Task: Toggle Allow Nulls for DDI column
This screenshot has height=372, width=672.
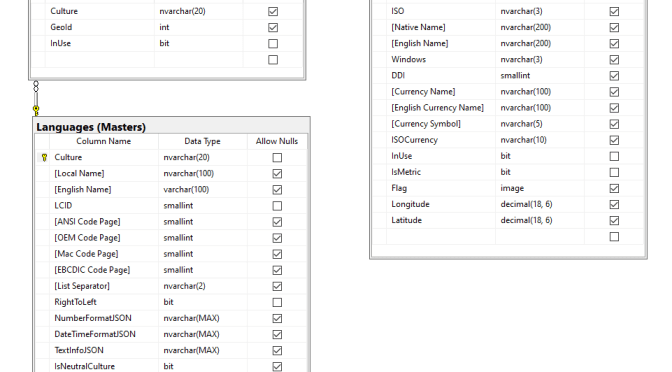Action: [614, 76]
